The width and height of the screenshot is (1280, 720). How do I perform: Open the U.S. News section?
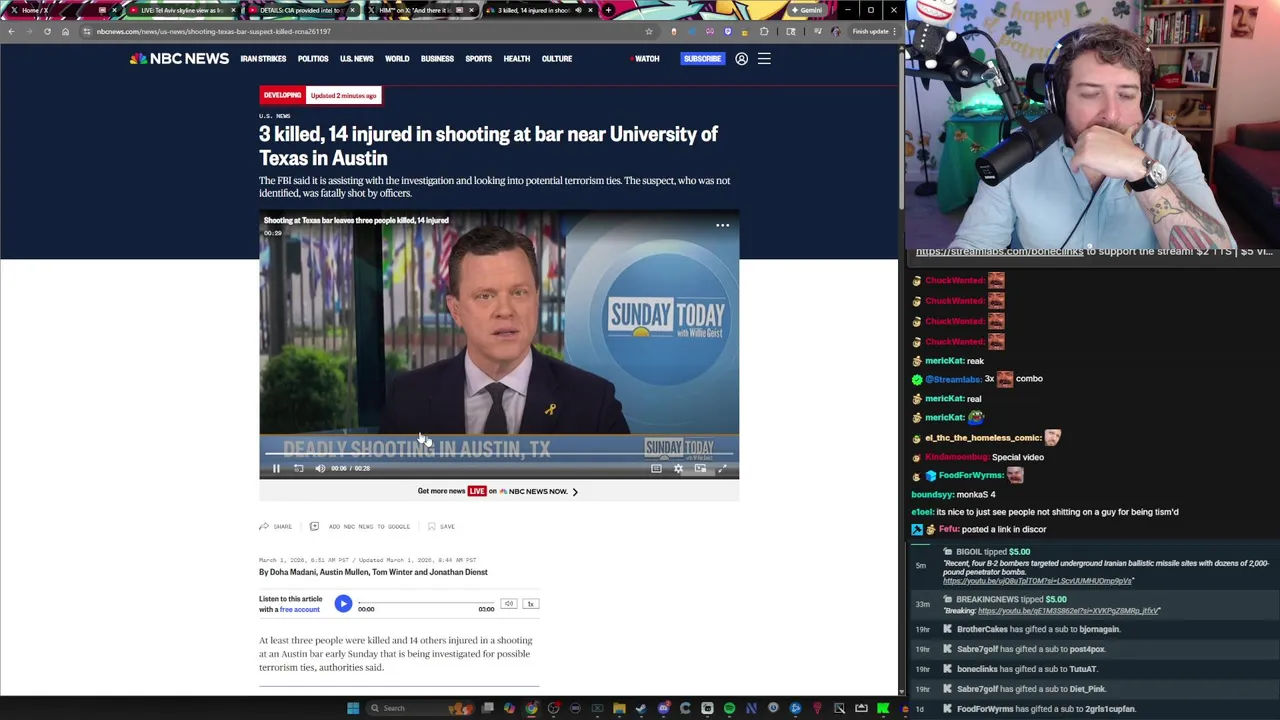pos(356,59)
